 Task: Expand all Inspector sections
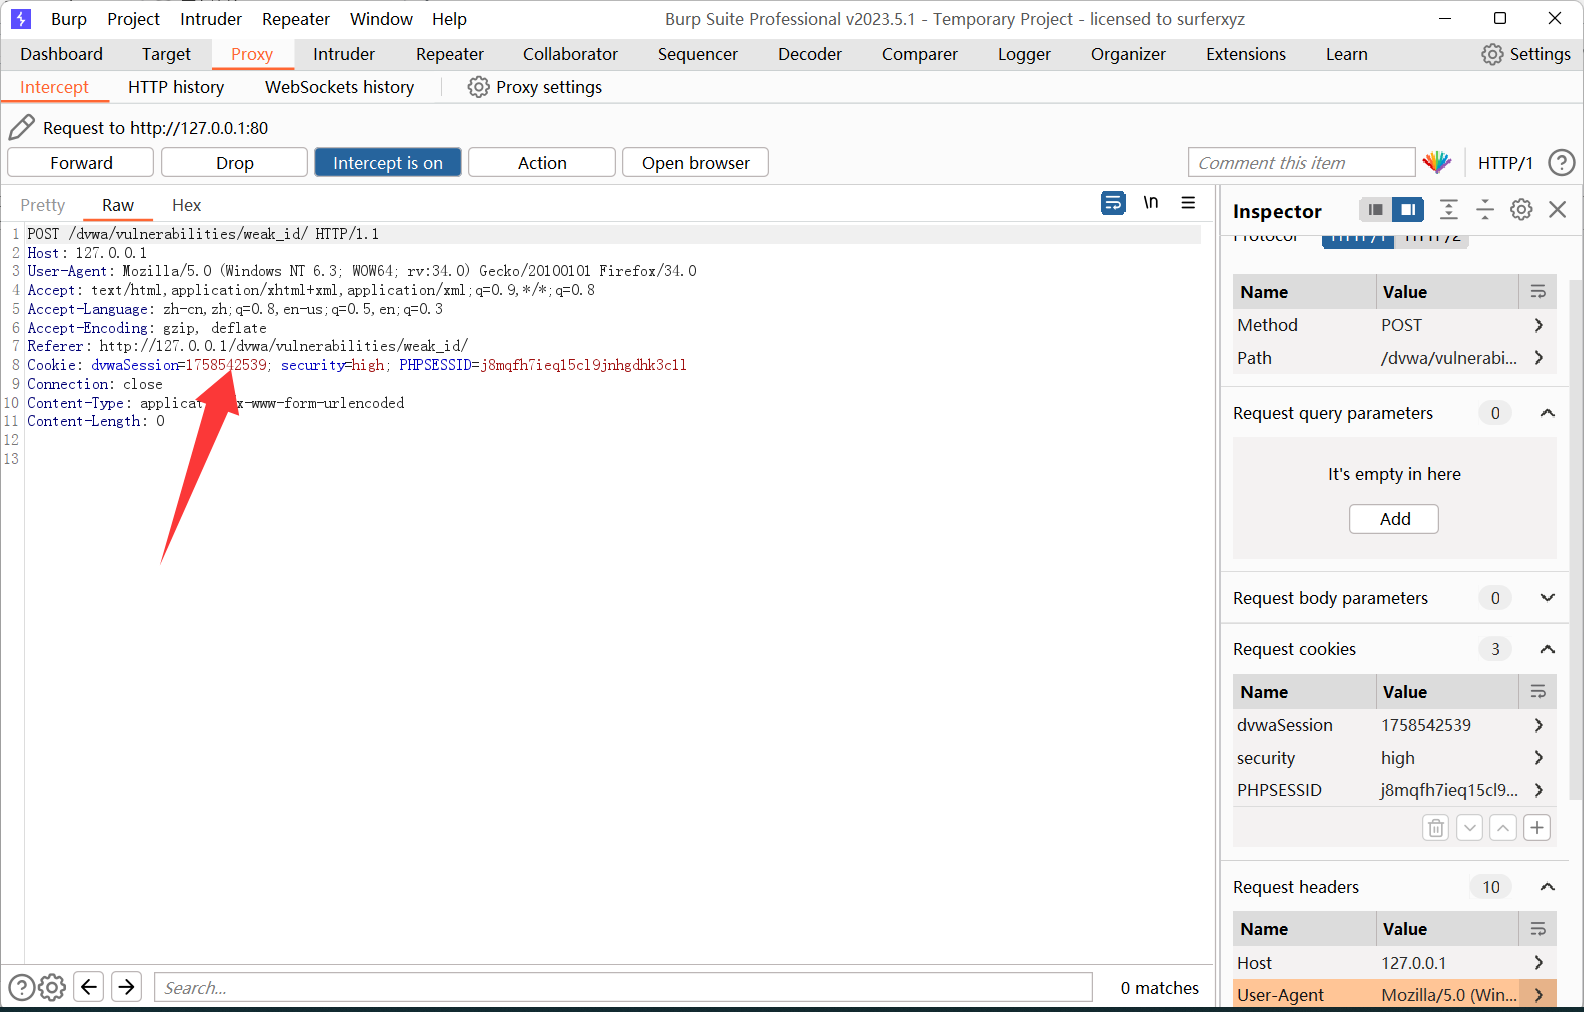[1448, 210]
